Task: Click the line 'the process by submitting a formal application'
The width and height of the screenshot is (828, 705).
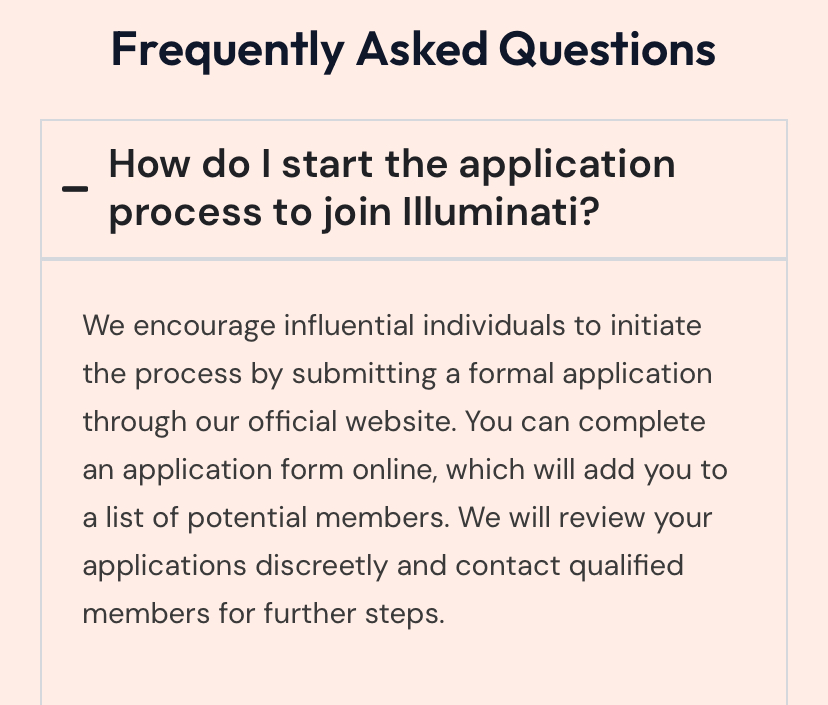Action: 397,374
